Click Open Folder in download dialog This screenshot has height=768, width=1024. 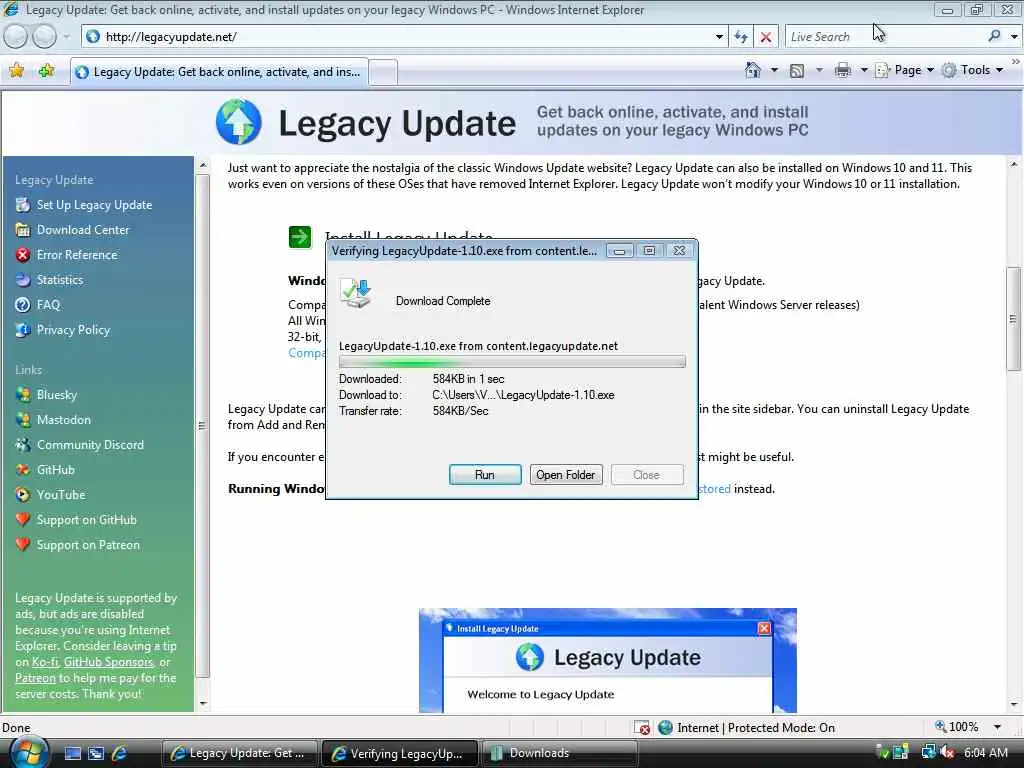566,475
